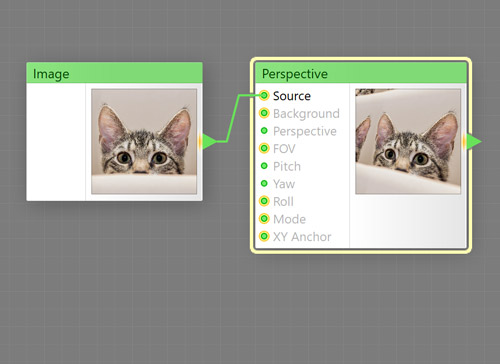Click the Pitch input connector dot
This screenshot has width=500, height=364.
[x=264, y=166]
